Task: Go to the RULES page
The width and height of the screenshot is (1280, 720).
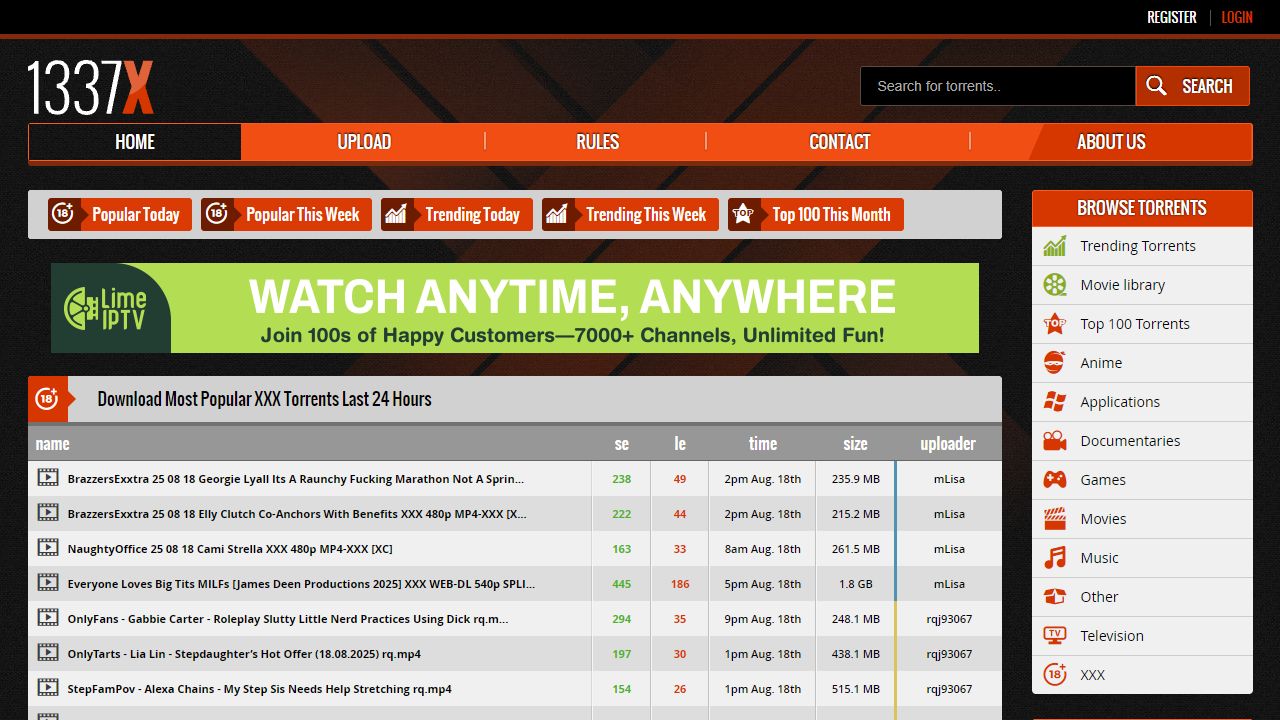Action: (597, 142)
